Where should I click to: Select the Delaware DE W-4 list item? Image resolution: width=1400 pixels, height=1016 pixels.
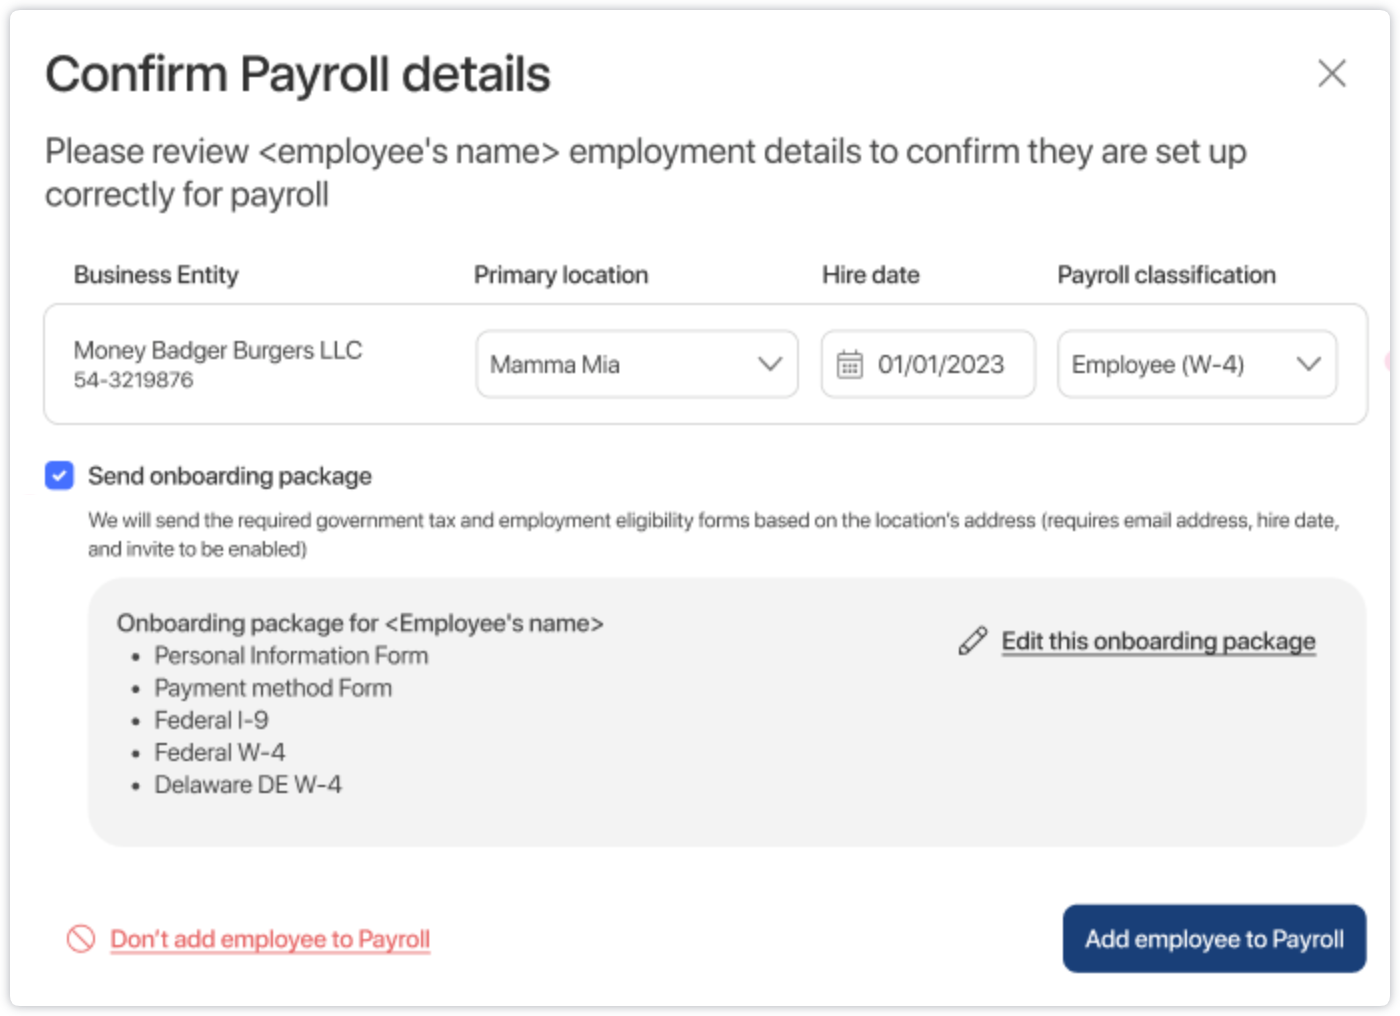[x=248, y=785]
